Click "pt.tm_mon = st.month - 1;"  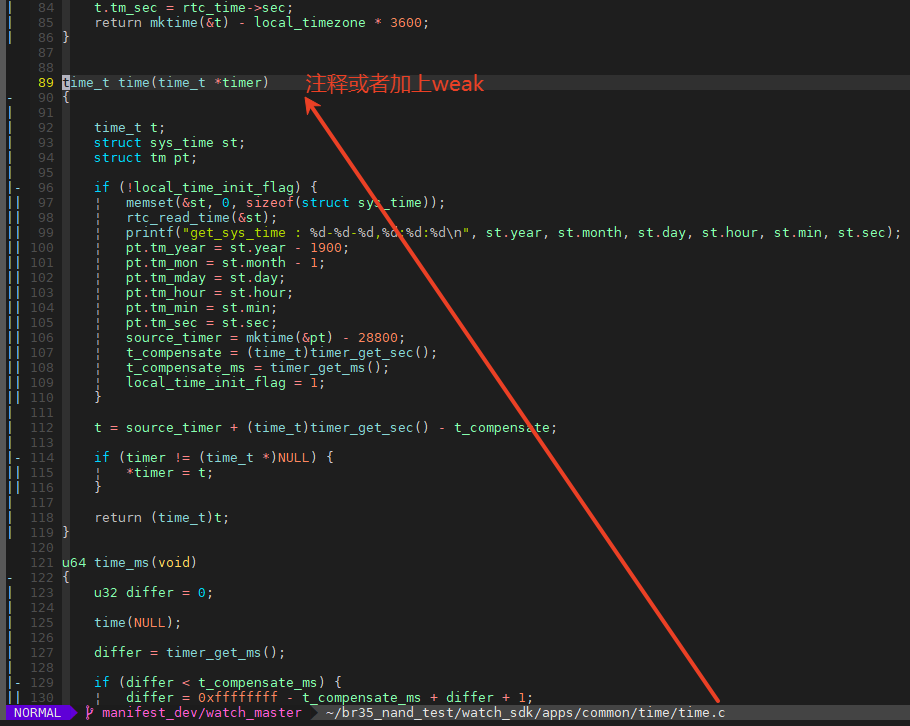(226, 263)
